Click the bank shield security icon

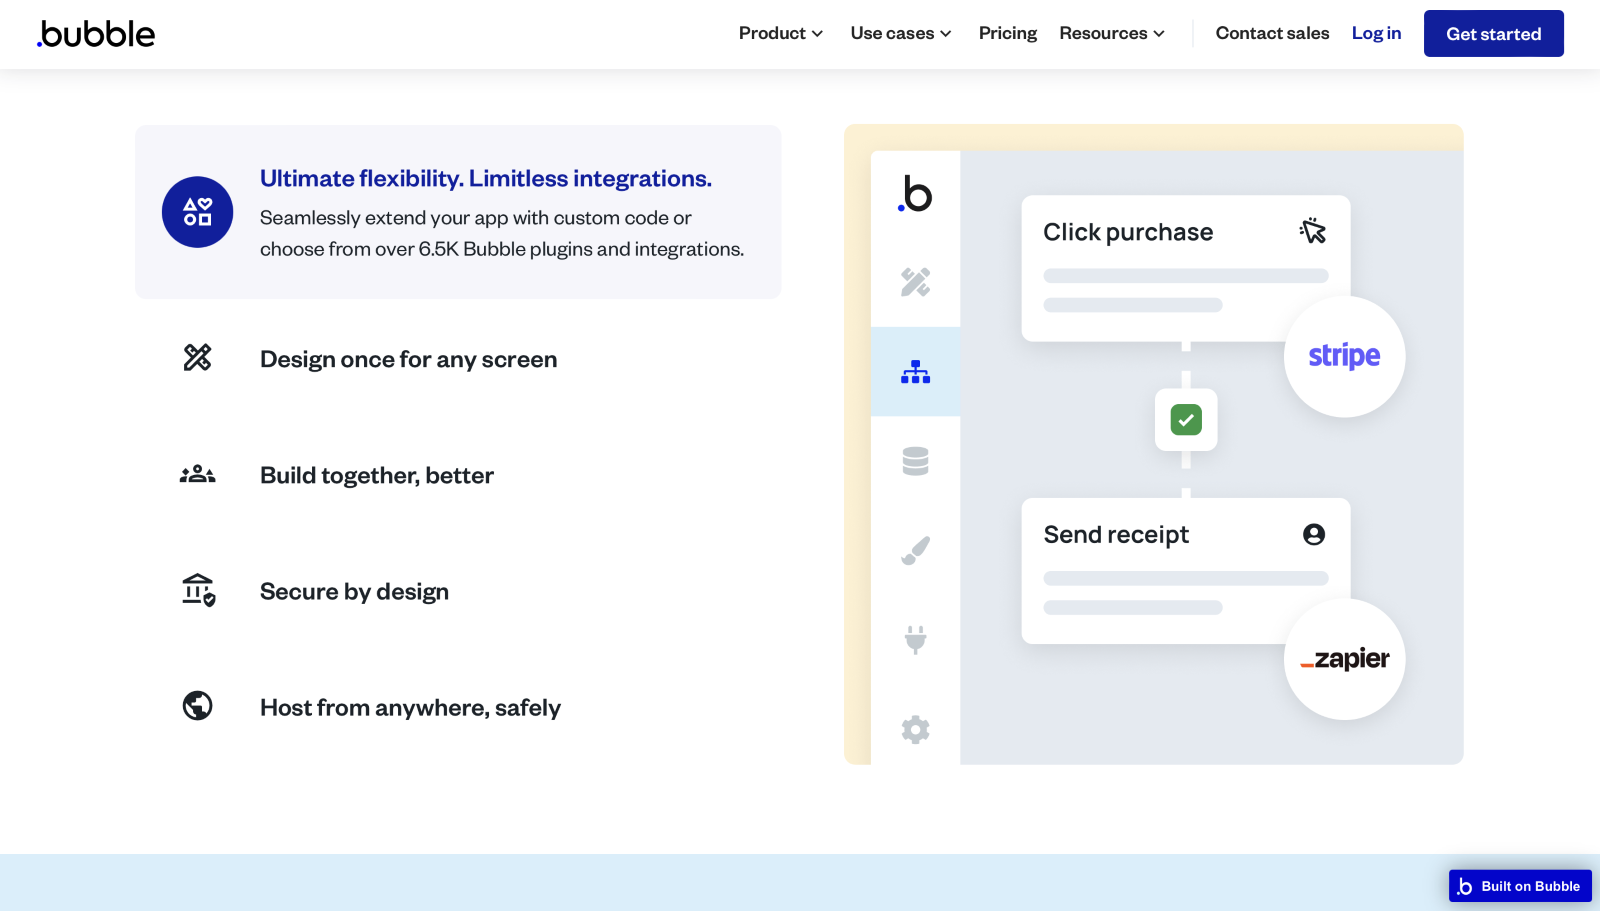click(199, 590)
